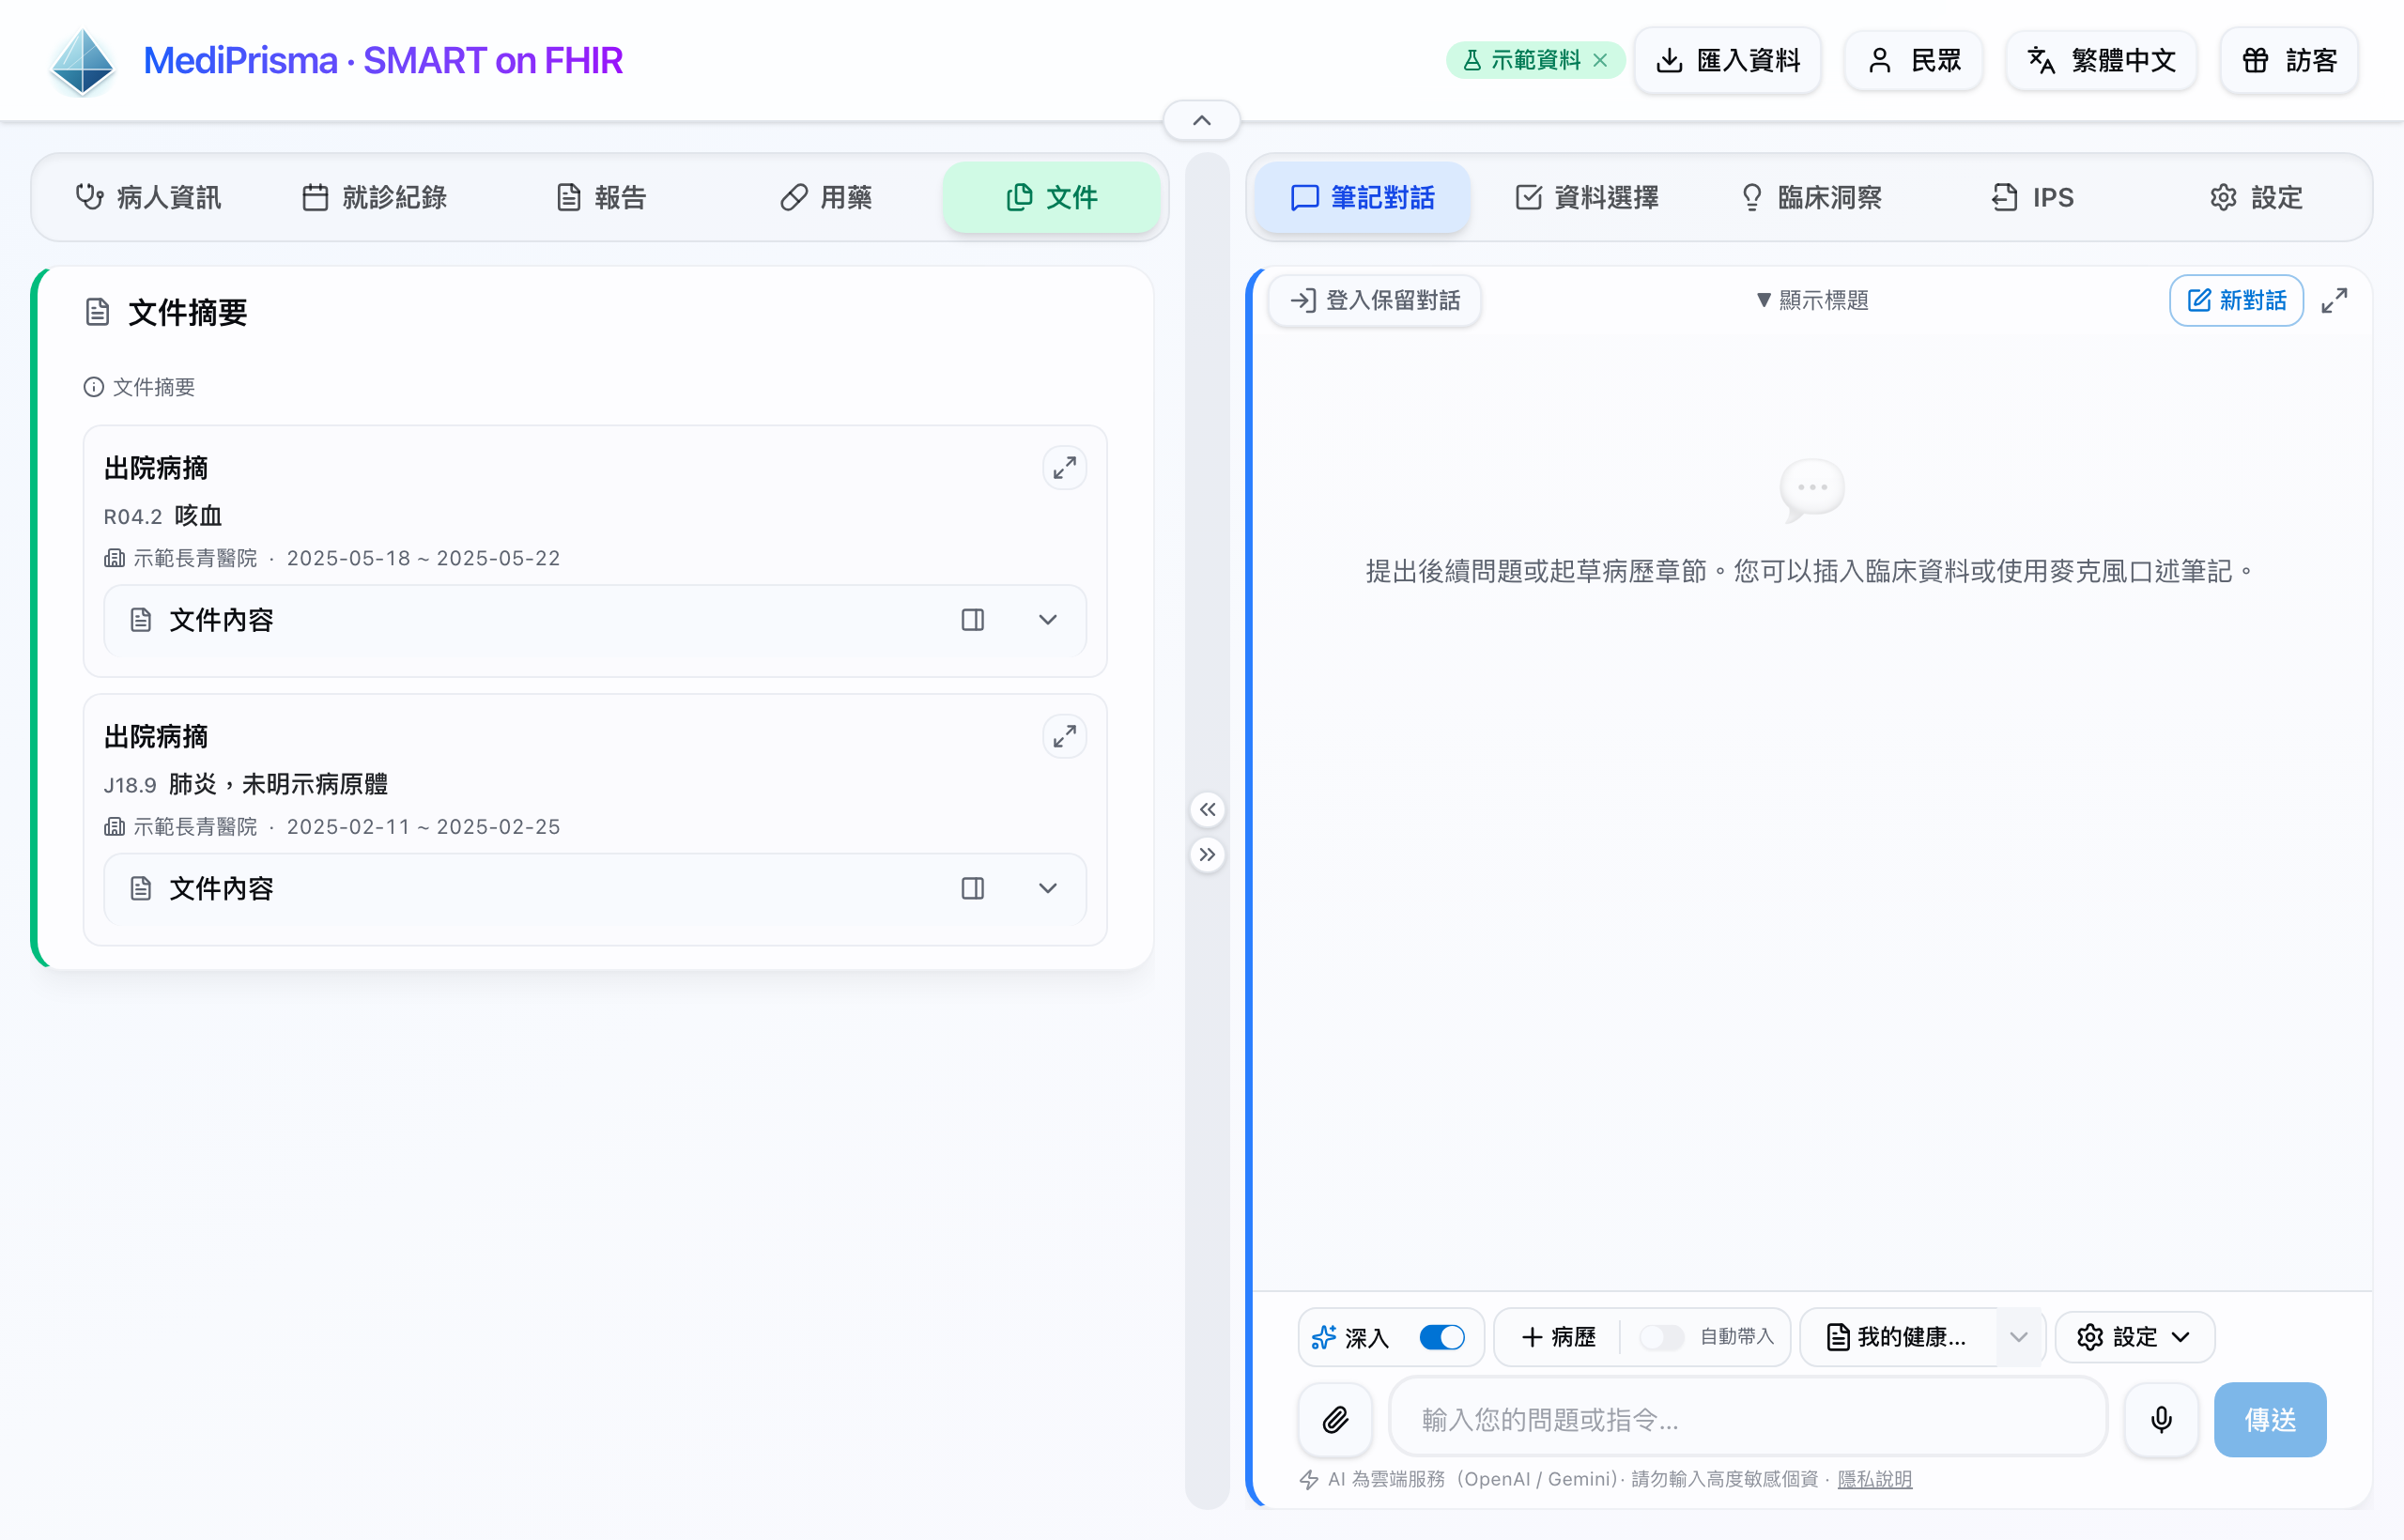Add 病歷 record with plus button
The image size is (2404, 1540).
[1558, 1337]
